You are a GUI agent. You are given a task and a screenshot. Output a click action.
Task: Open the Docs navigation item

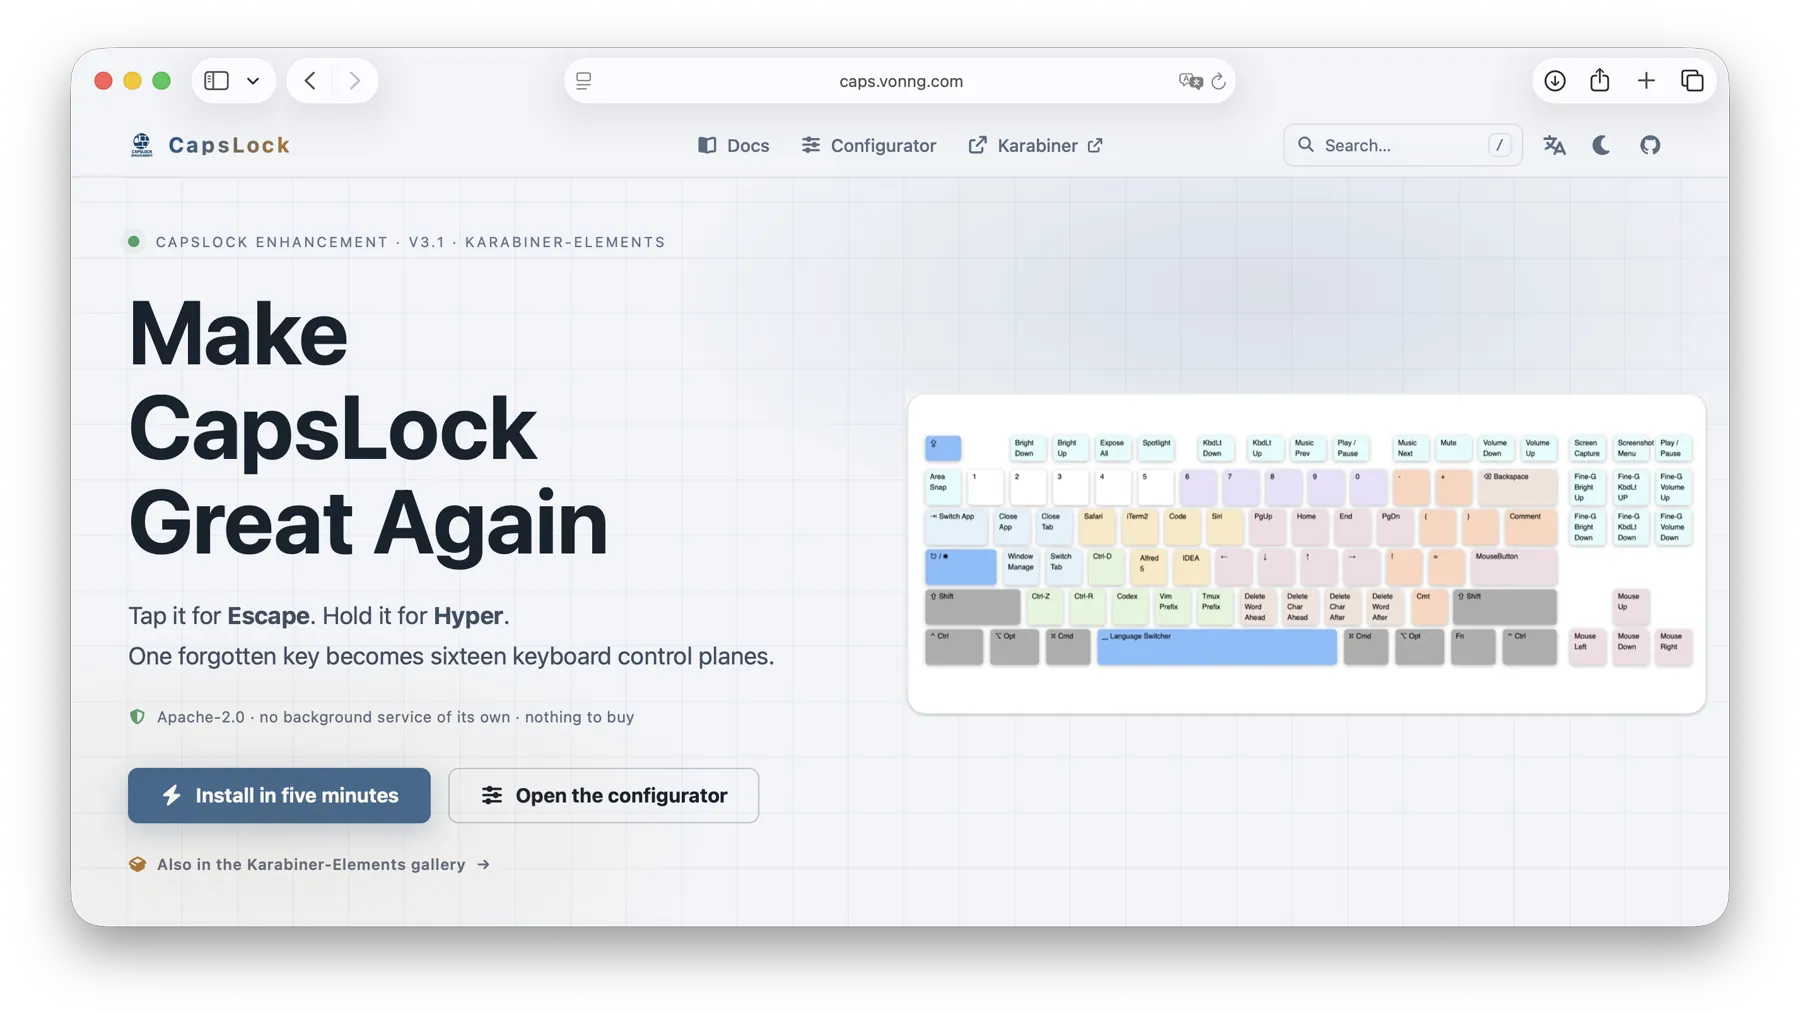tap(734, 145)
